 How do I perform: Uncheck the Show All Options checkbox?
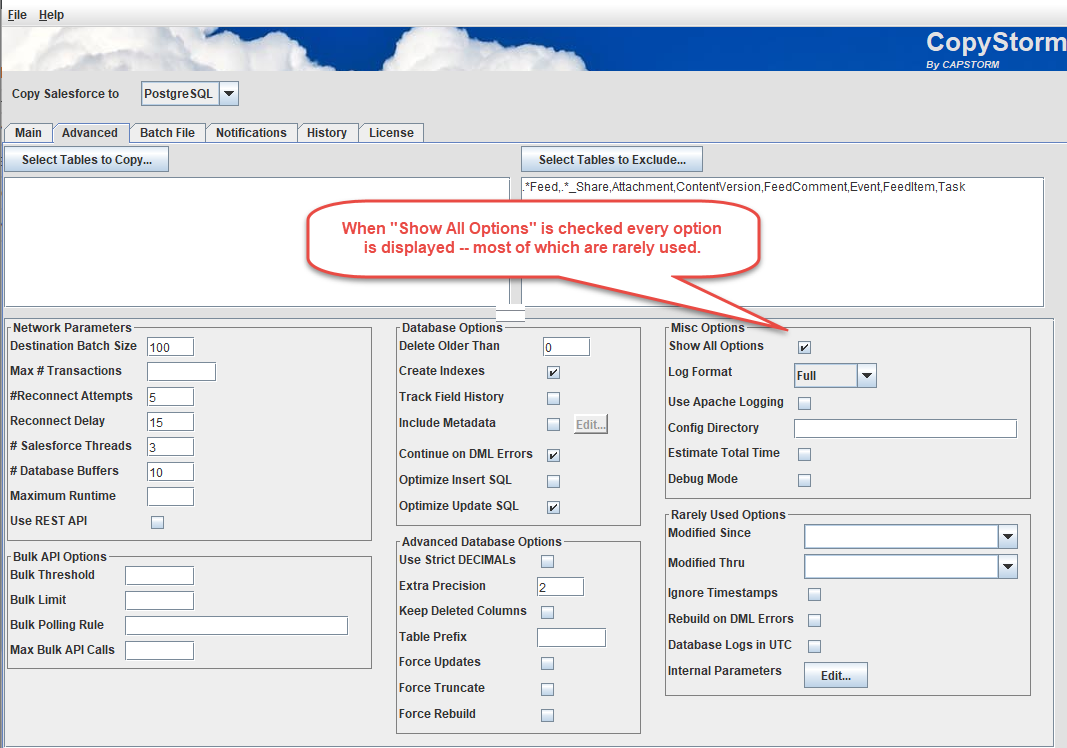pyautogui.click(x=804, y=347)
